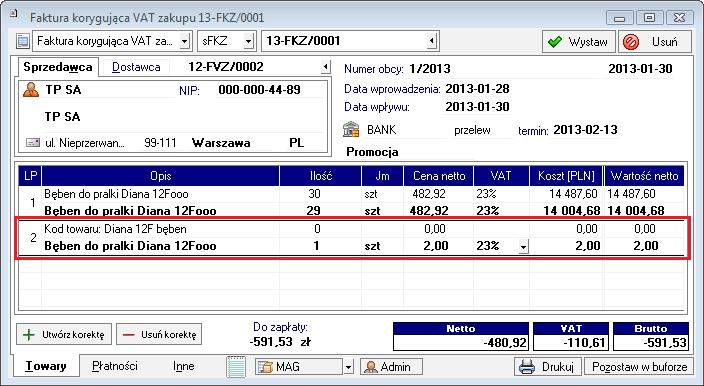Click the Do zapłaty amount -591,53 zł
The height and width of the screenshot is (386, 704).
(x=280, y=342)
